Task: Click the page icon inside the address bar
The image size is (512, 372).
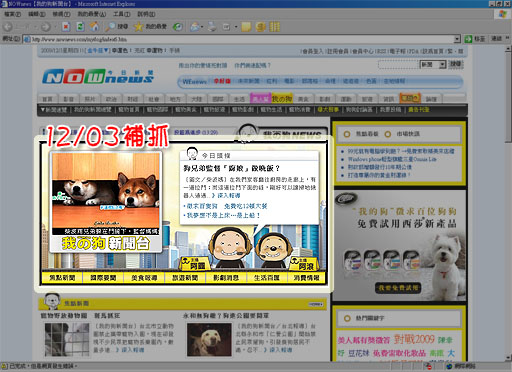Action: click(x=27, y=39)
